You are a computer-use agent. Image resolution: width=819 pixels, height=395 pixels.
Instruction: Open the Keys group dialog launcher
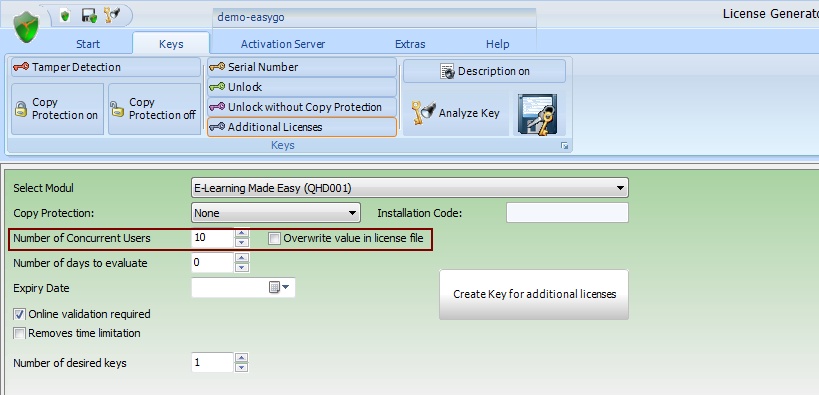coord(564,146)
